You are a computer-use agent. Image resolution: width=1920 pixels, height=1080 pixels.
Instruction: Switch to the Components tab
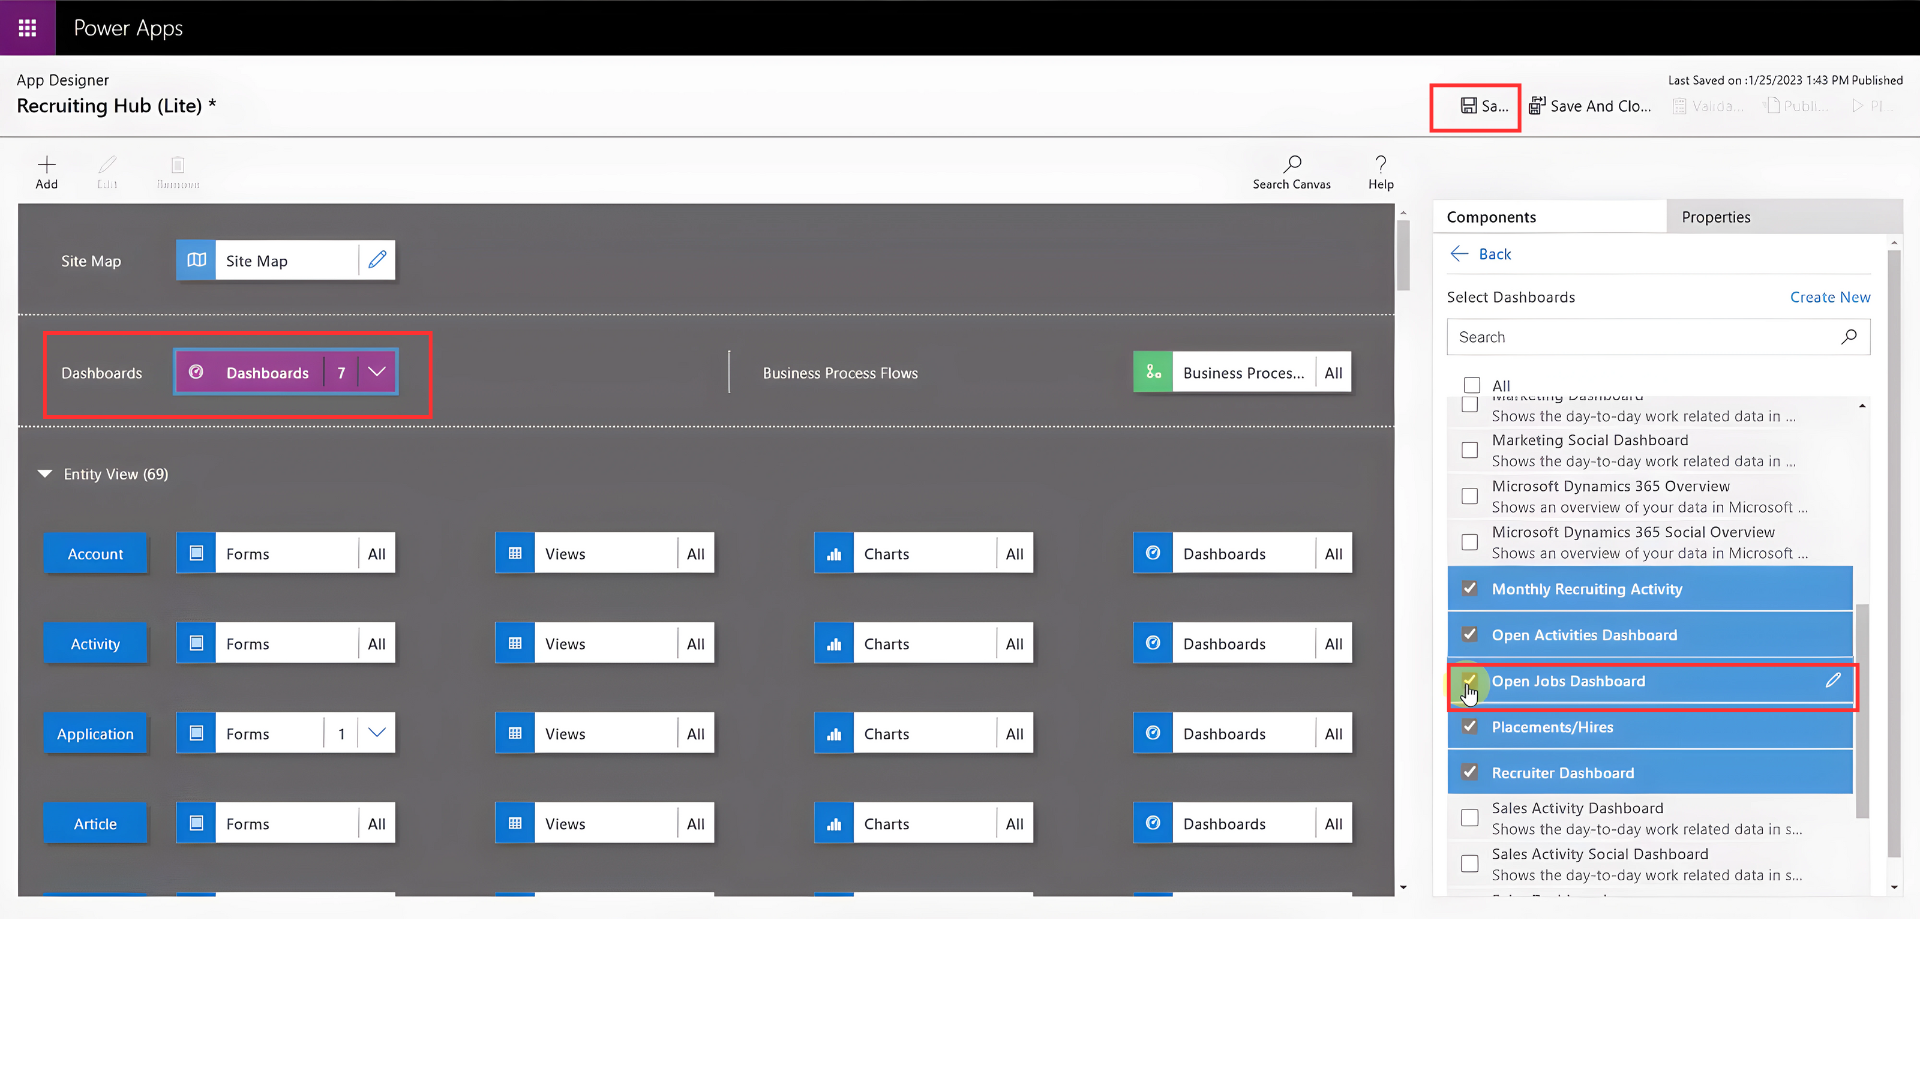[x=1550, y=217]
